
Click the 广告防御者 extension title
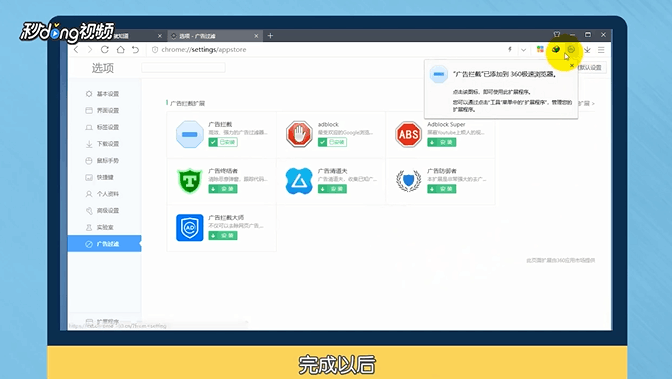[x=442, y=171]
